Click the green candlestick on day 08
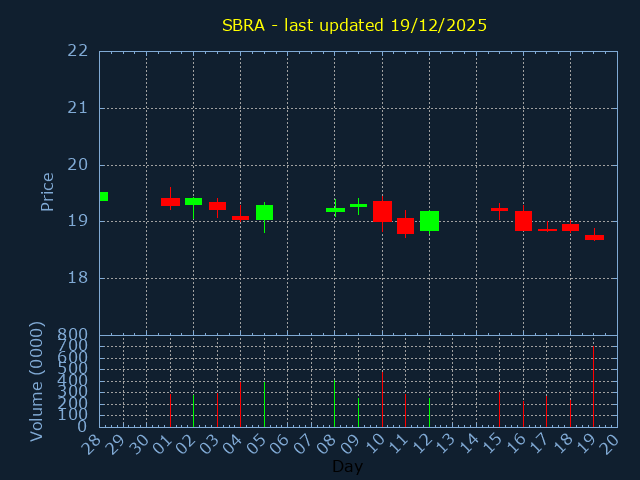 point(335,210)
